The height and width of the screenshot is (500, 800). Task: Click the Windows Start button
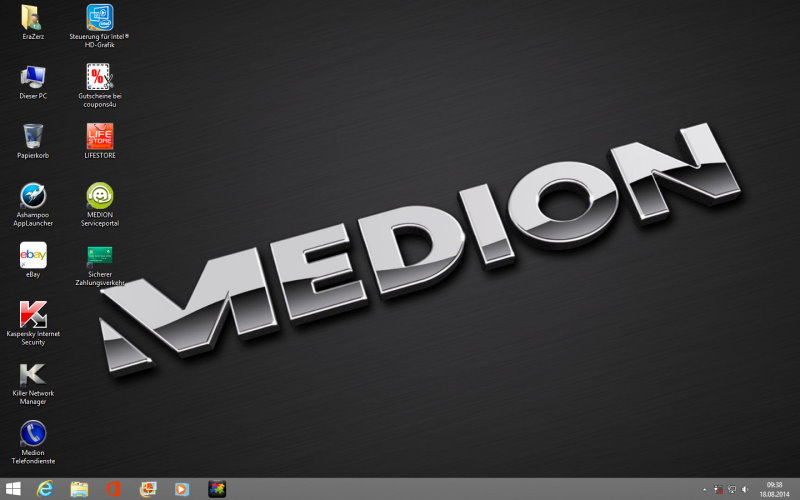pos(13,489)
